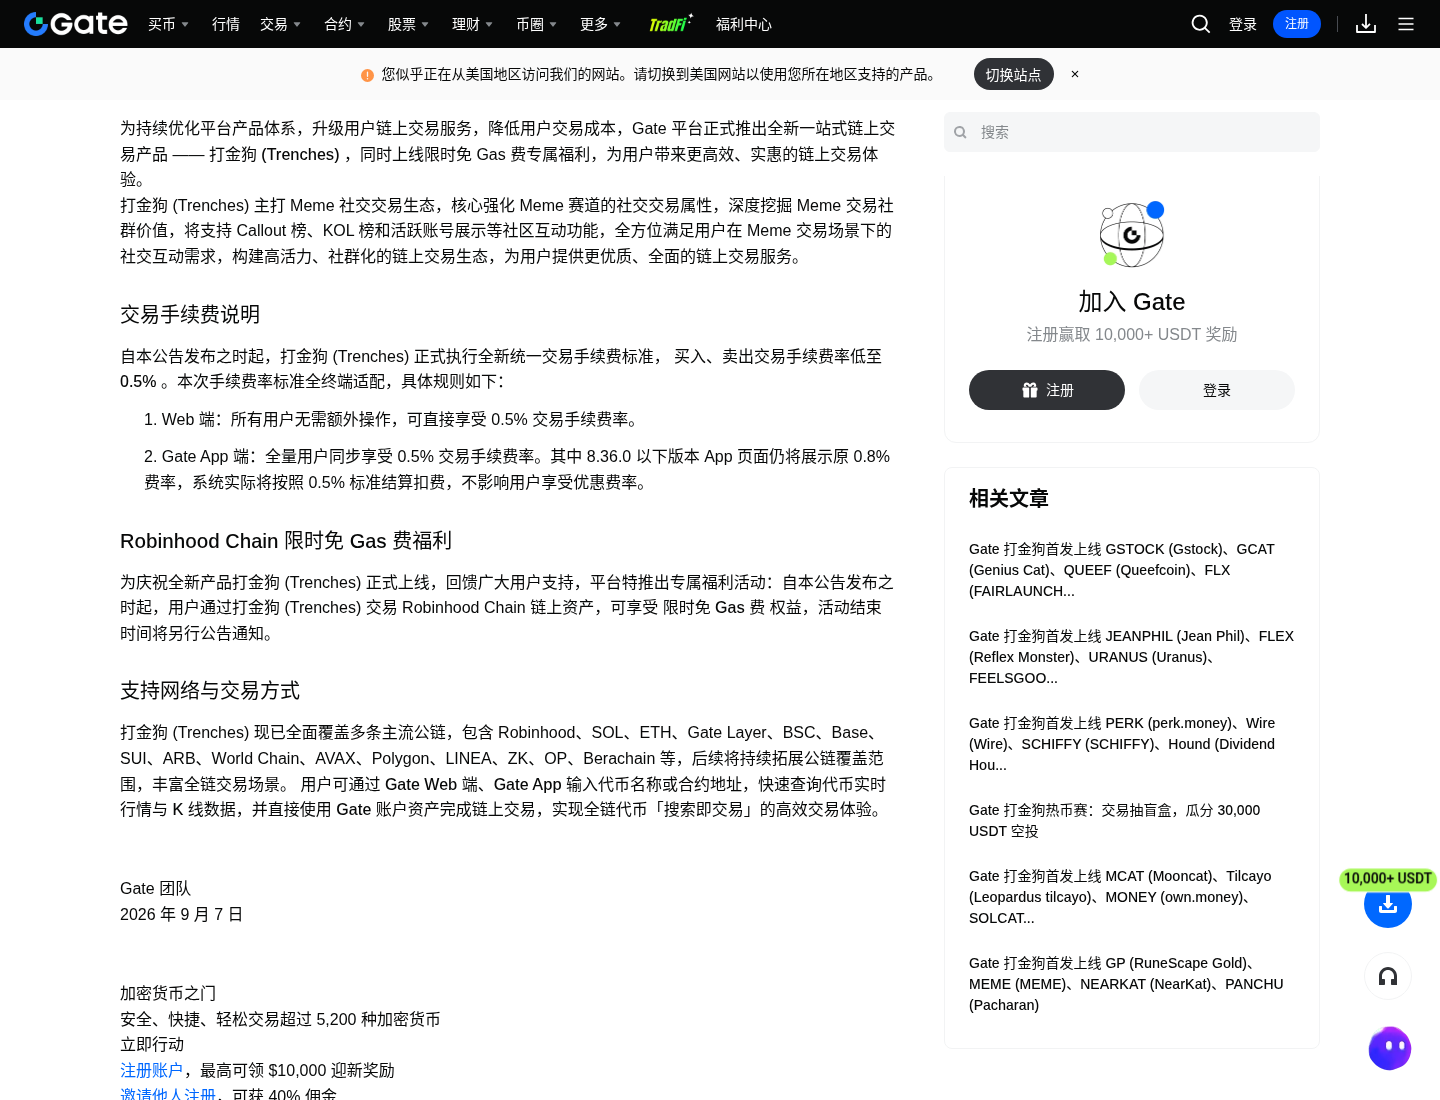This screenshot has width=1440, height=1100.
Task: Click the date 2026 年 9 月 7 日
Action: click(182, 914)
